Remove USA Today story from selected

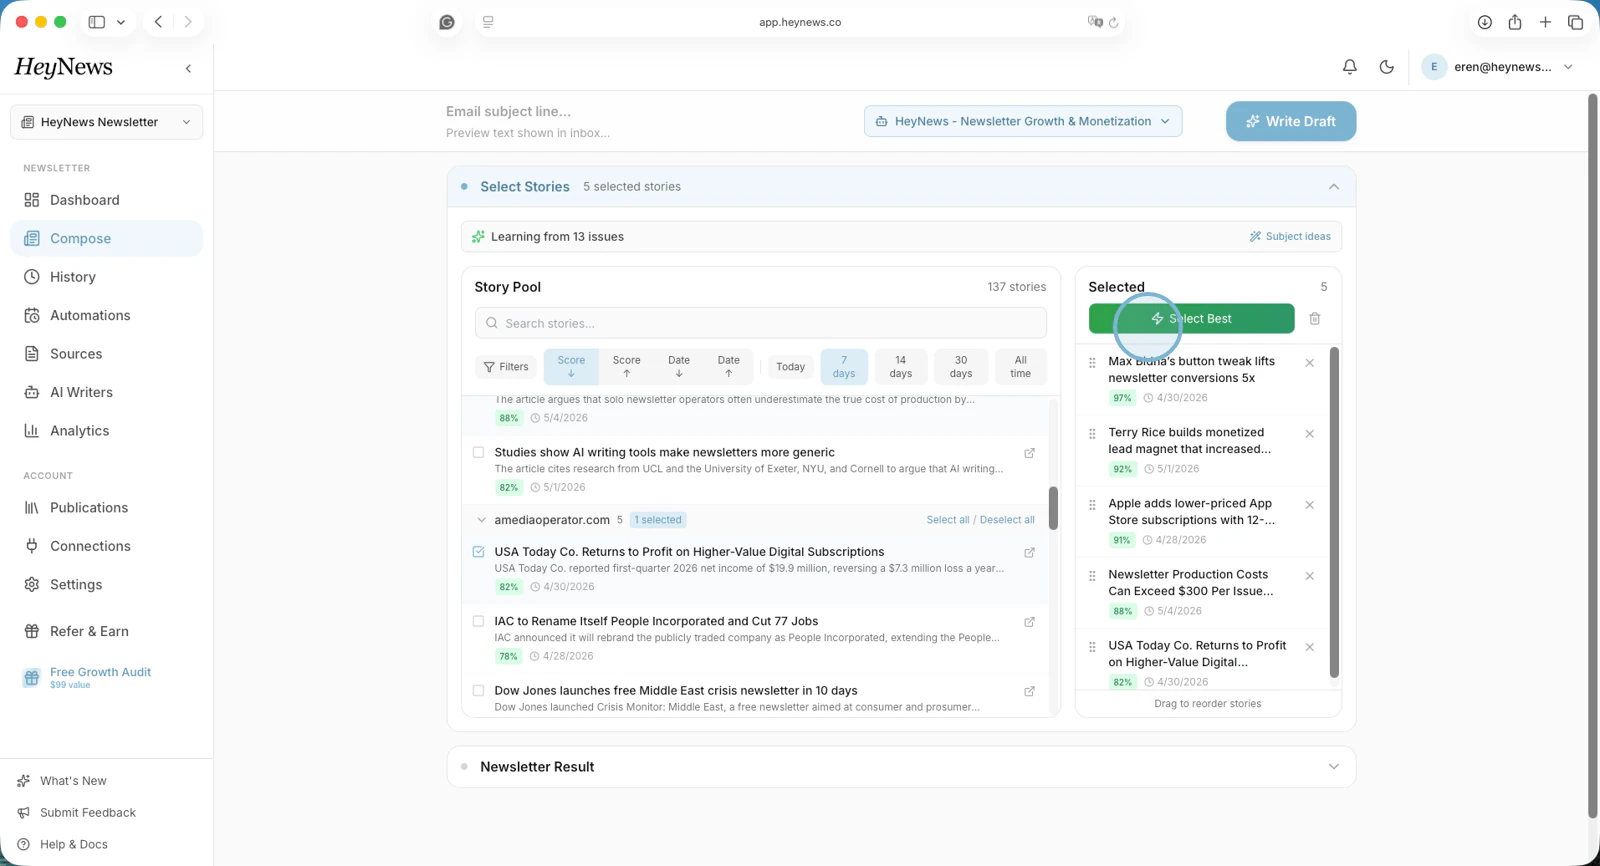1309,647
